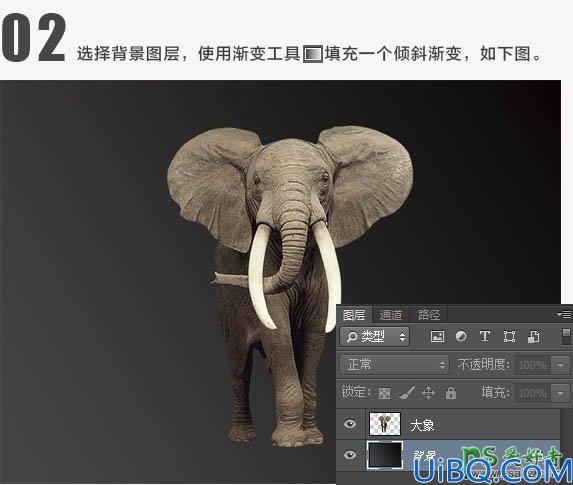Open the Layers panel flyout menu
Viewport: 573px width, 485px height.
coord(564,314)
